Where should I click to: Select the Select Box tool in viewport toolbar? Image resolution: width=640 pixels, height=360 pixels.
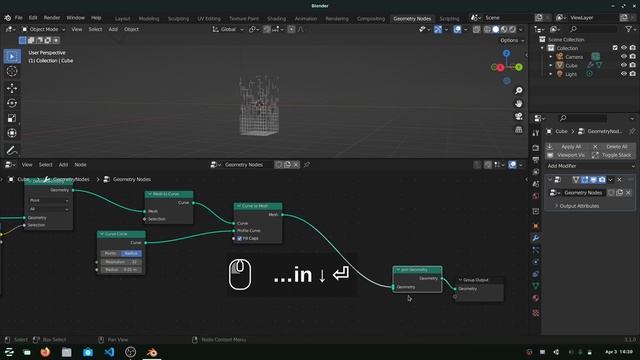pyautogui.click(x=12, y=56)
